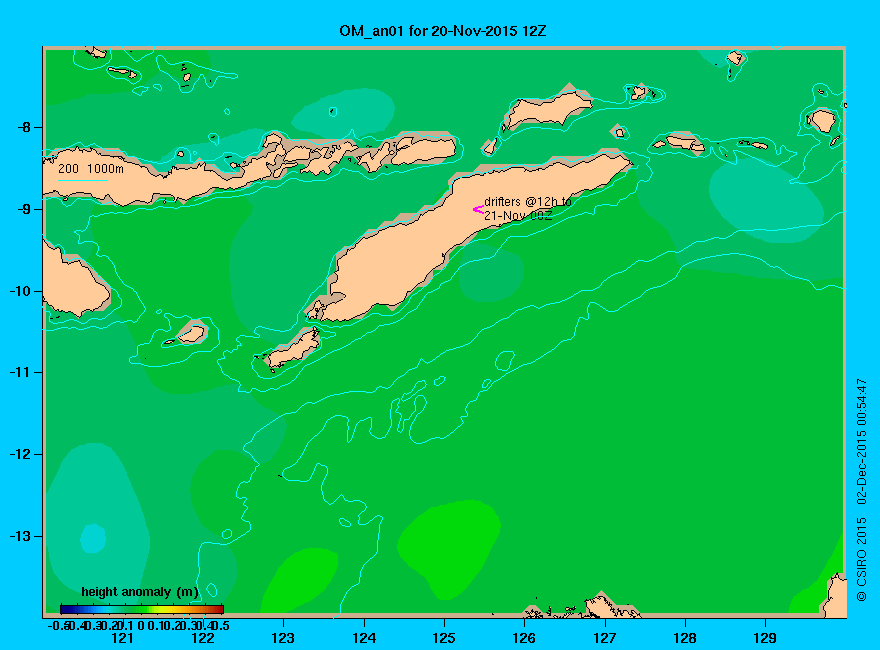Click the 122 longitude axis label
The width and height of the screenshot is (880, 650).
[203, 638]
